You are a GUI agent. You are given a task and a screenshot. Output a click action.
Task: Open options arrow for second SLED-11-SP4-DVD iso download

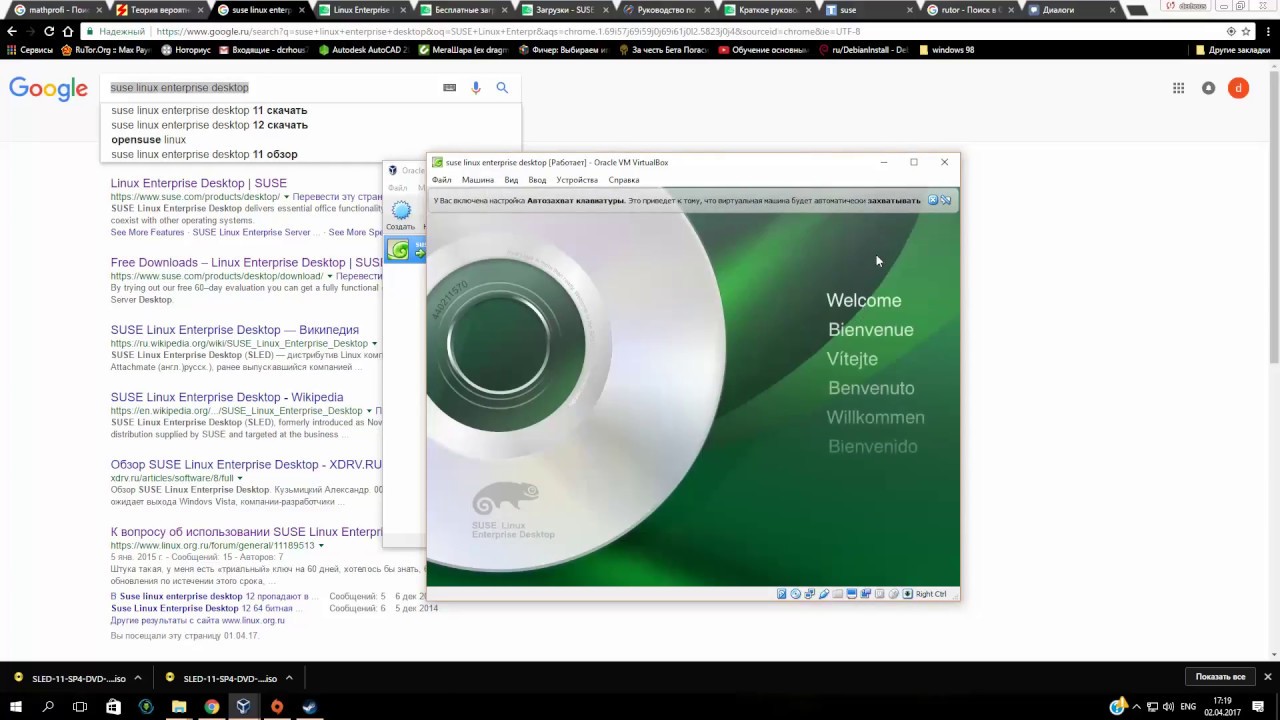289,678
